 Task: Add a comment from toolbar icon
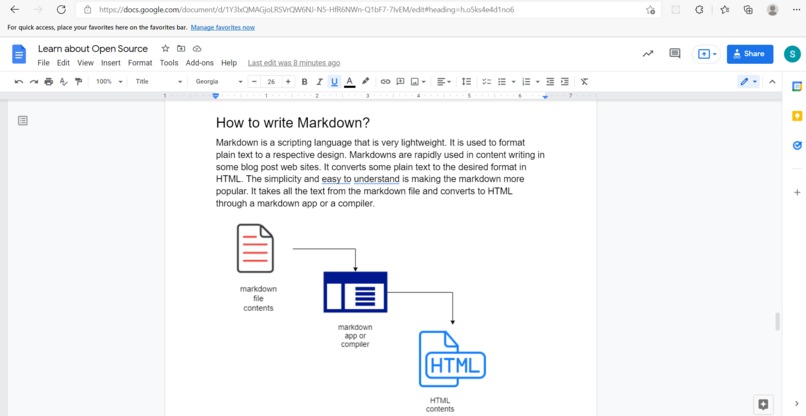(400, 82)
